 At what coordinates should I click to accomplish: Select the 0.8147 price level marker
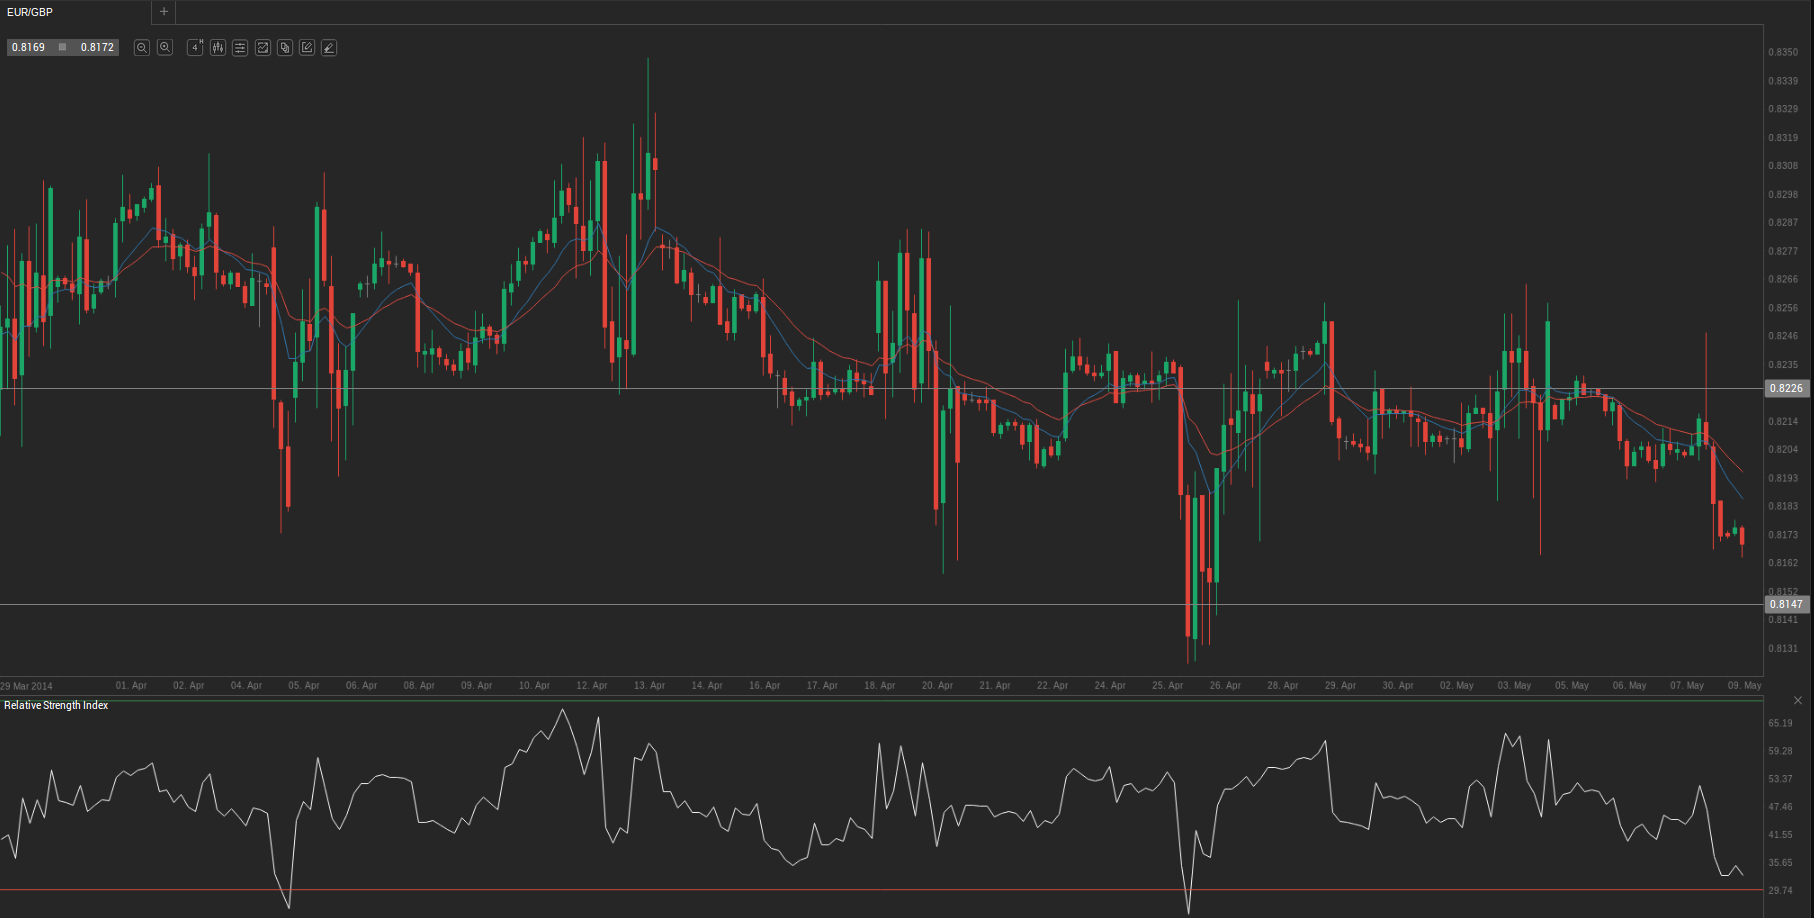coord(1786,605)
